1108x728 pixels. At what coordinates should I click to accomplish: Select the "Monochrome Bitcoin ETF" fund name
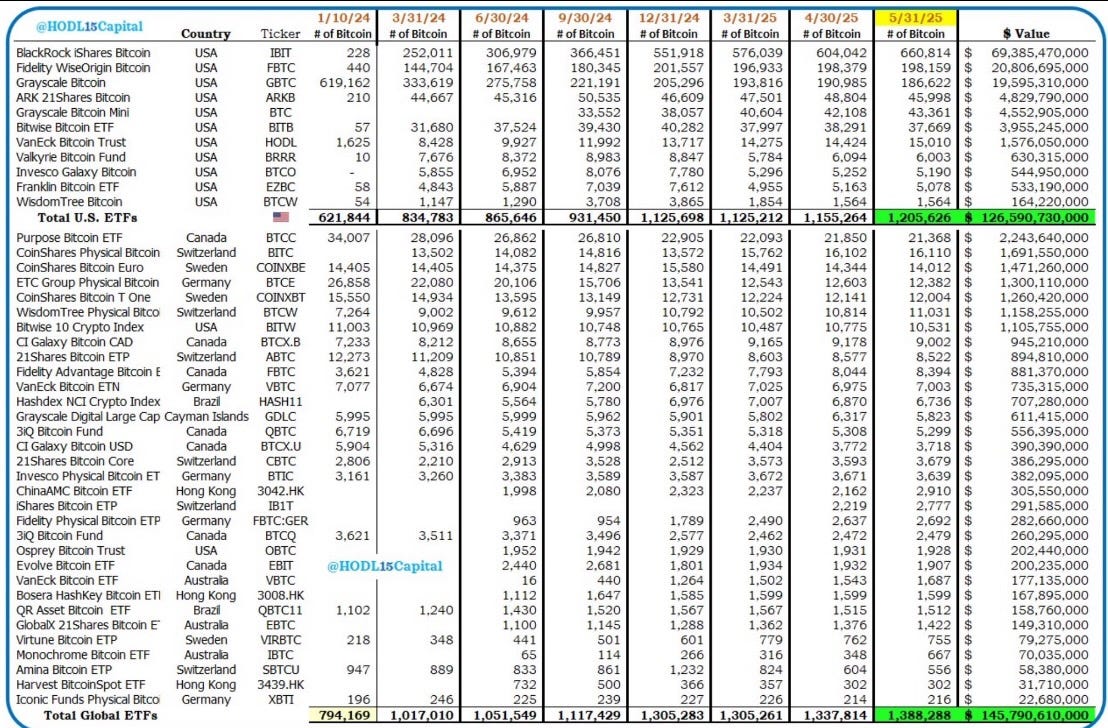(83, 654)
